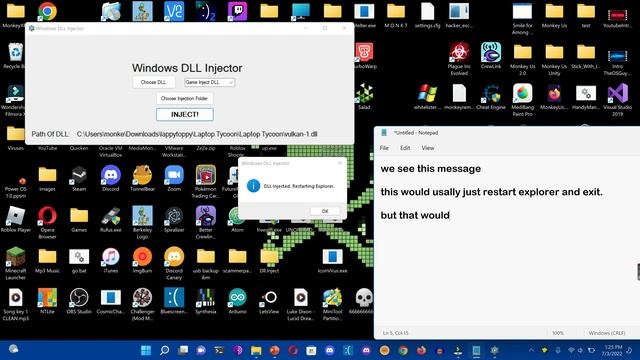Select go.bat file on desktop
Image resolution: width=640 pixels, height=360 pixels.
coord(79,260)
